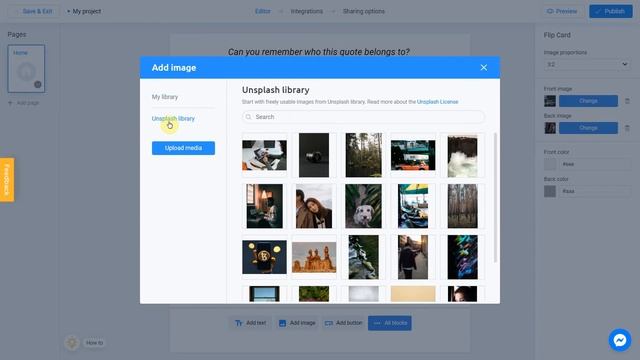Viewport: 640px width, 360px height.
Task: Click Add image in block toolbar
Action: 297,323
